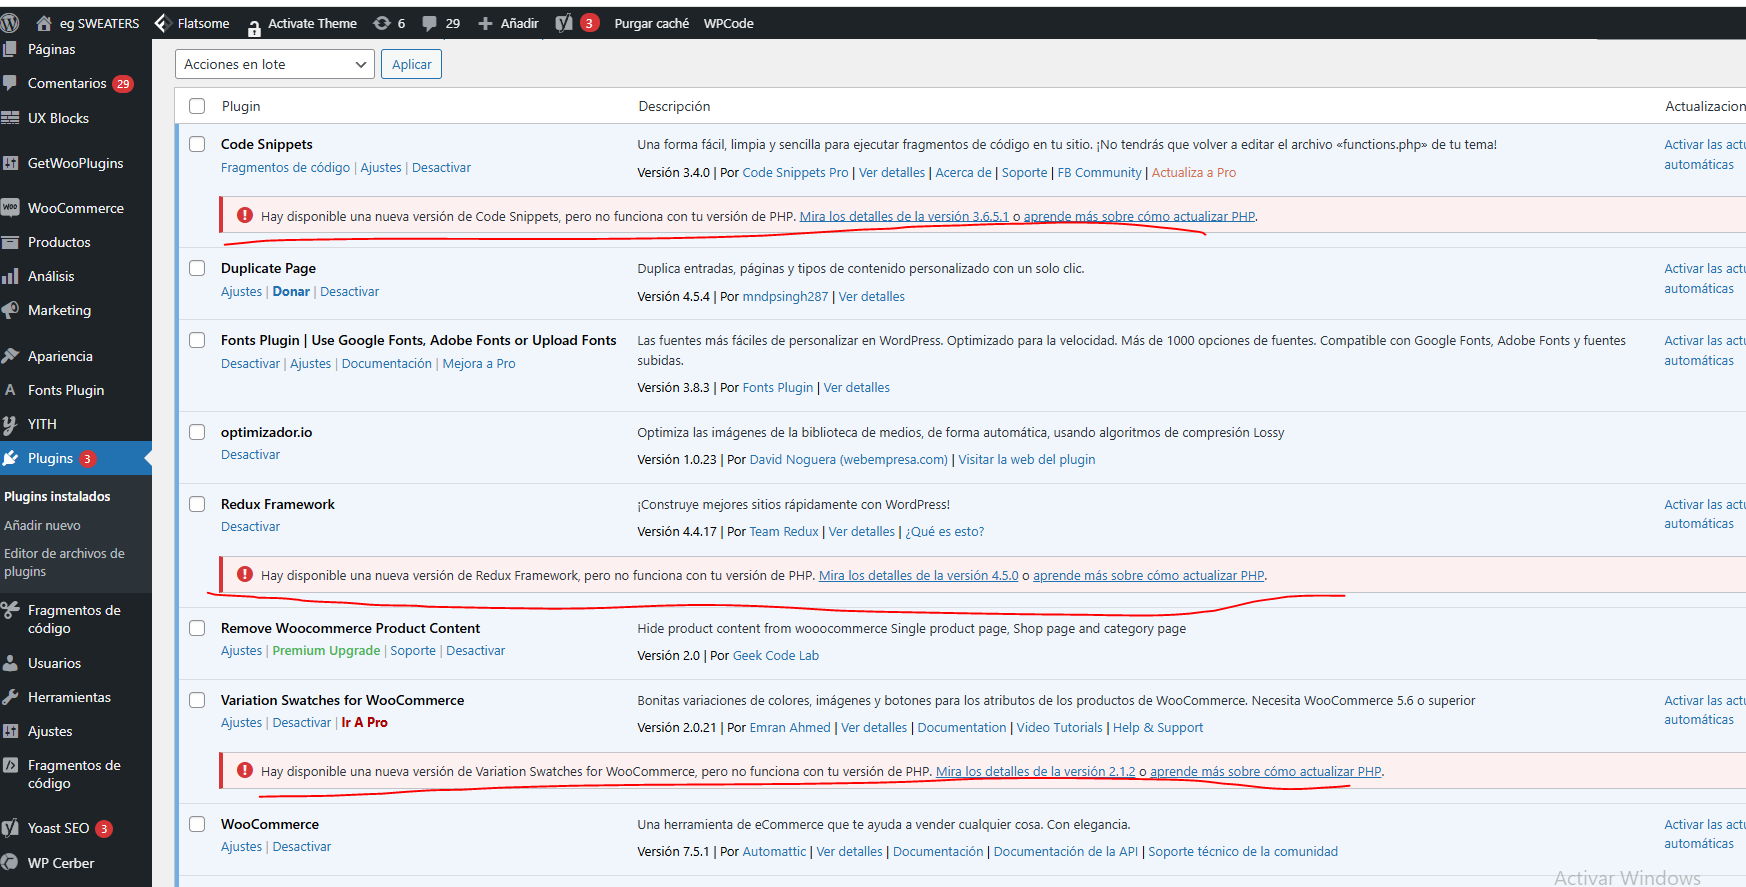Open WPCode in the admin bar
This screenshot has width=1746, height=887.
pos(728,23)
